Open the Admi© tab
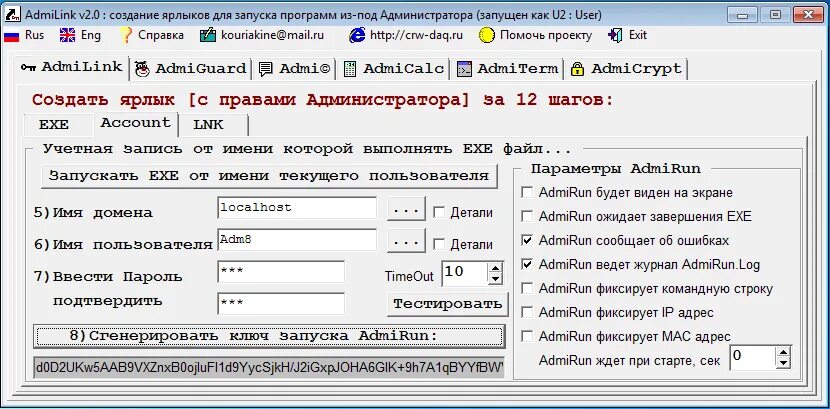This screenshot has height=409, width=830. pos(294,69)
